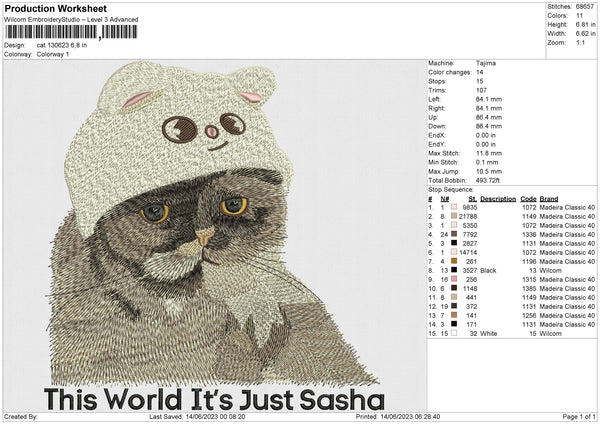Click the Height value 6.81 in

tap(585, 24)
